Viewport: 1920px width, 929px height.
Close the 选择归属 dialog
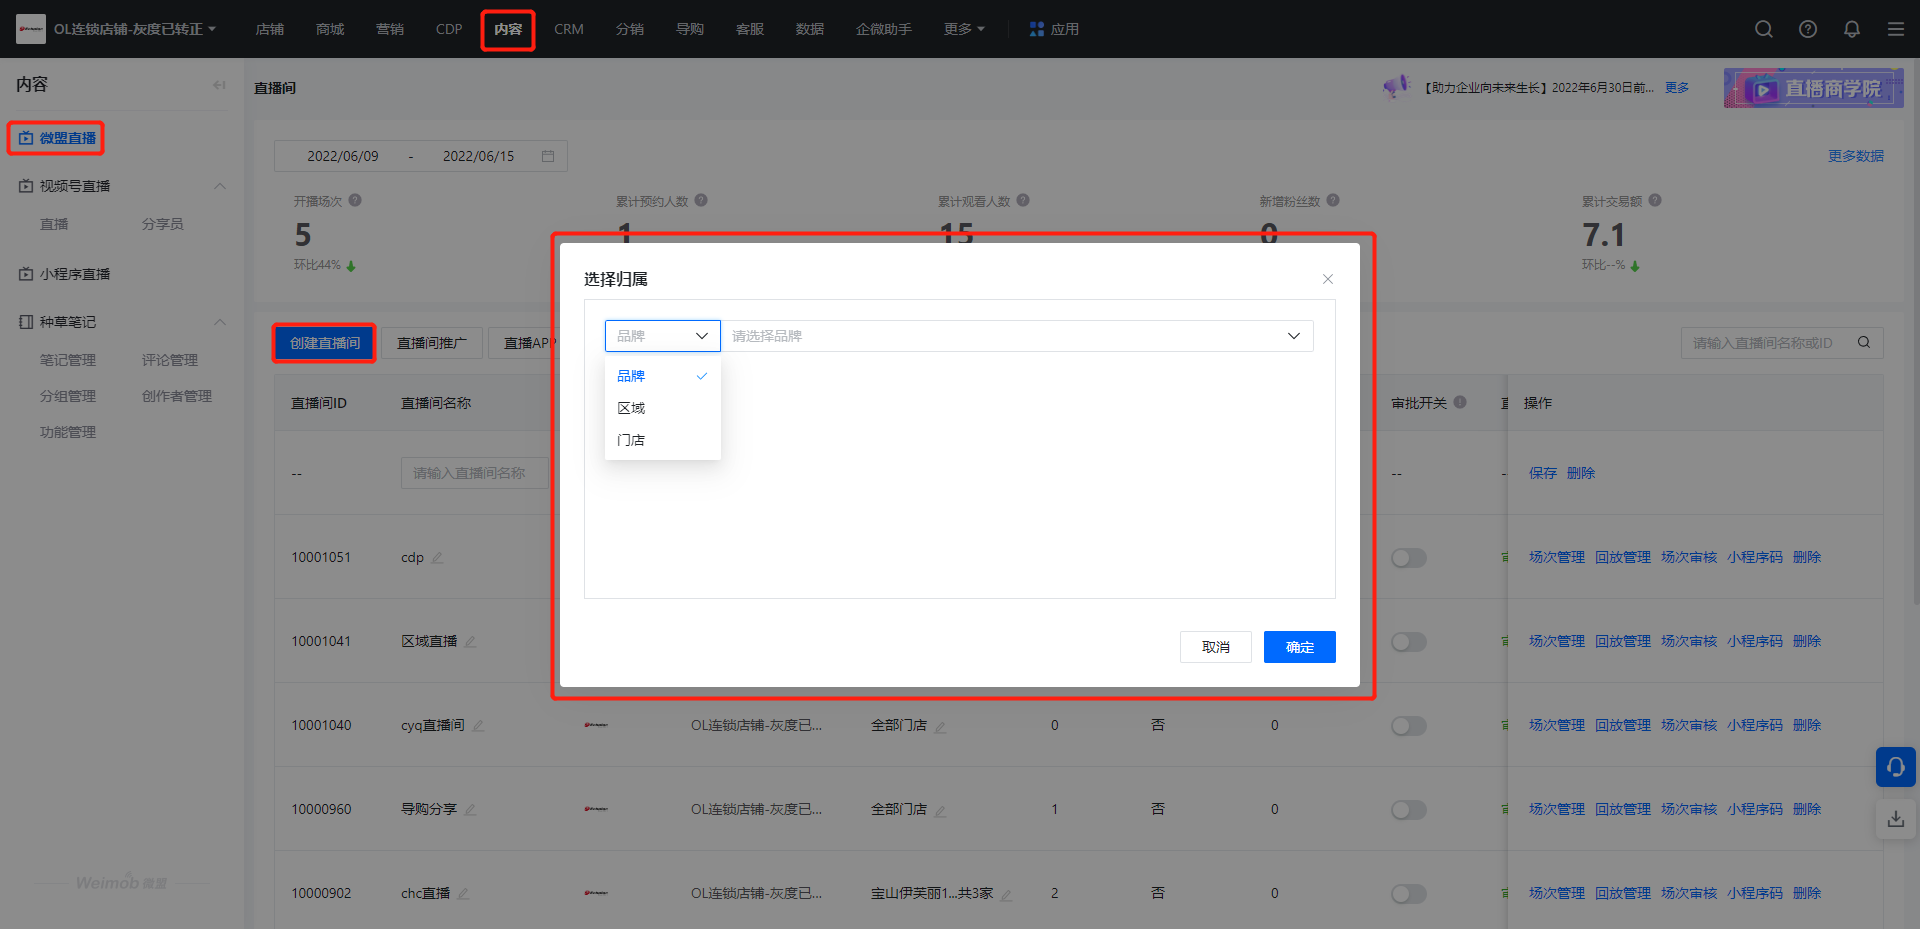coord(1328,279)
